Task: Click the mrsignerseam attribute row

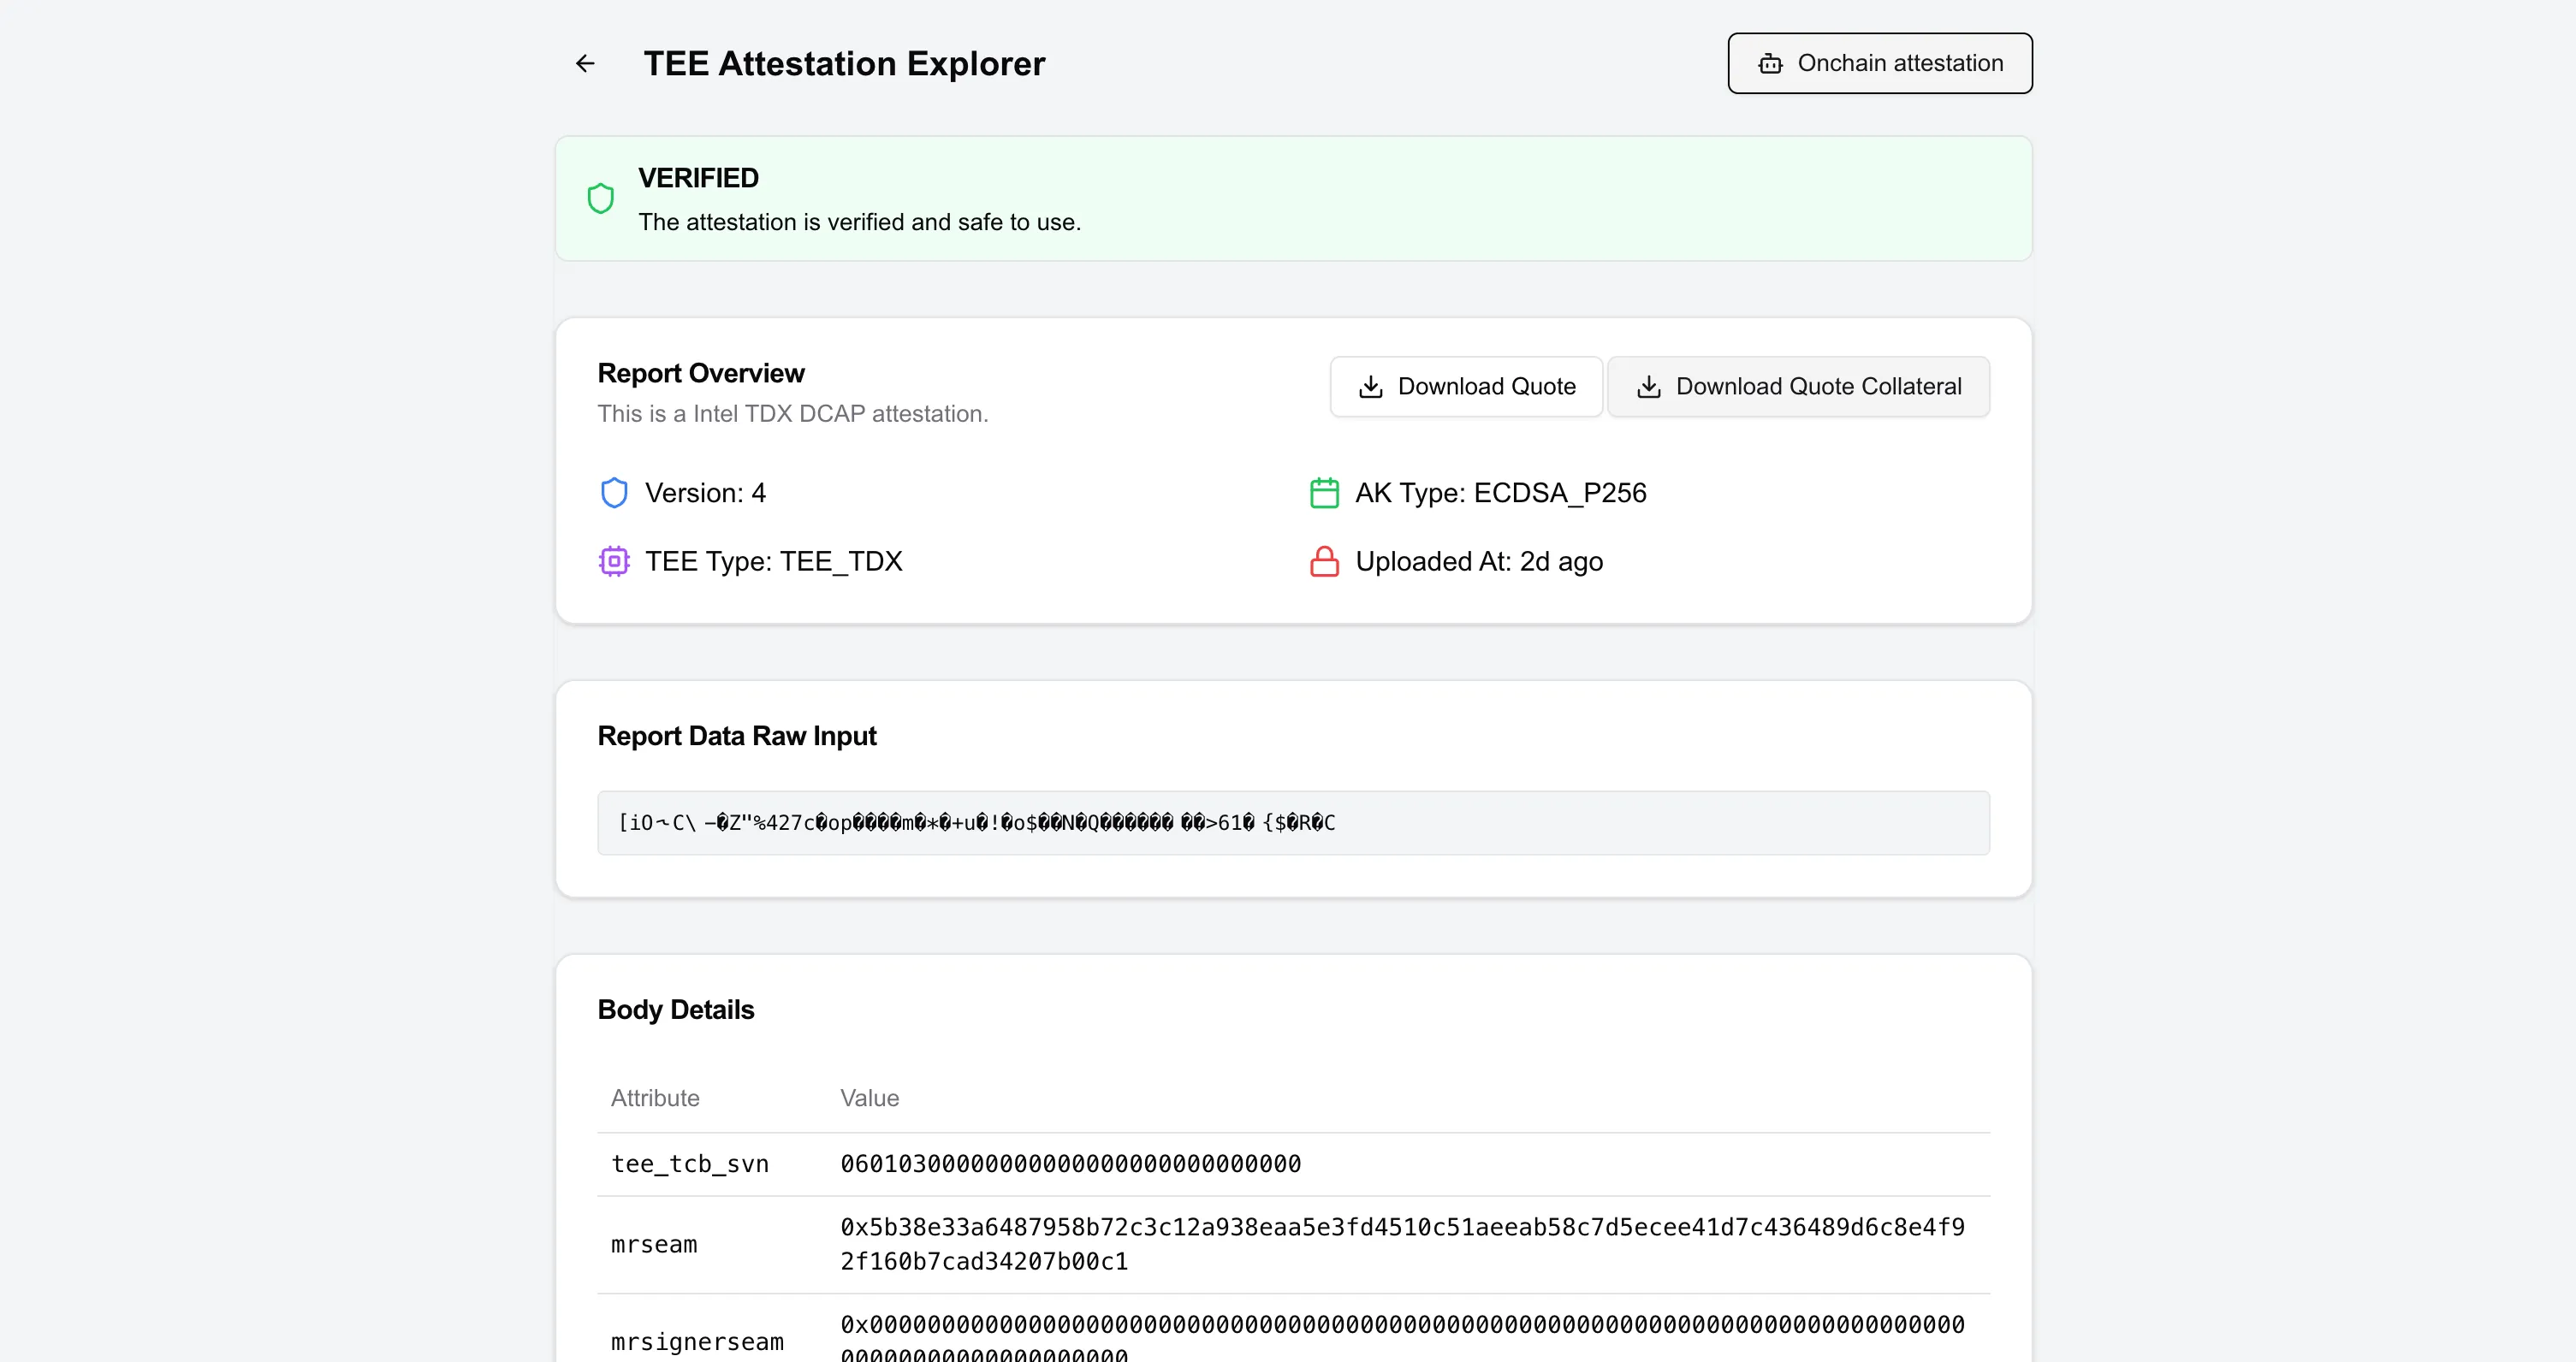Action: coord(697,1341)
